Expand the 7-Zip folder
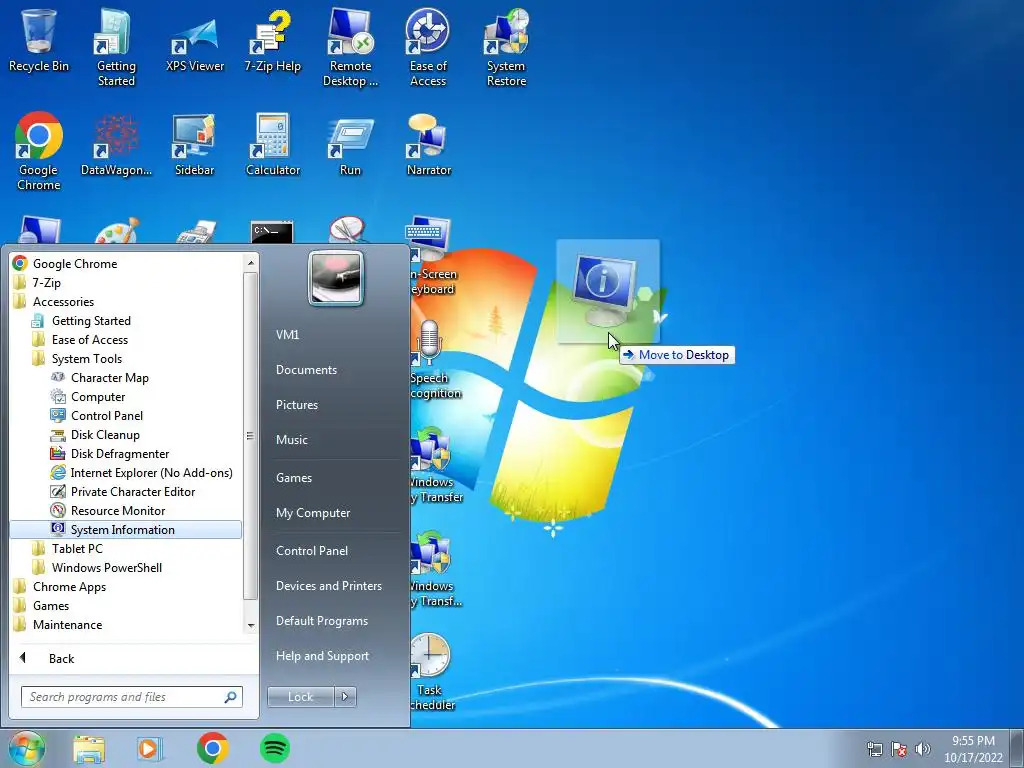 [x=46, y=283]
